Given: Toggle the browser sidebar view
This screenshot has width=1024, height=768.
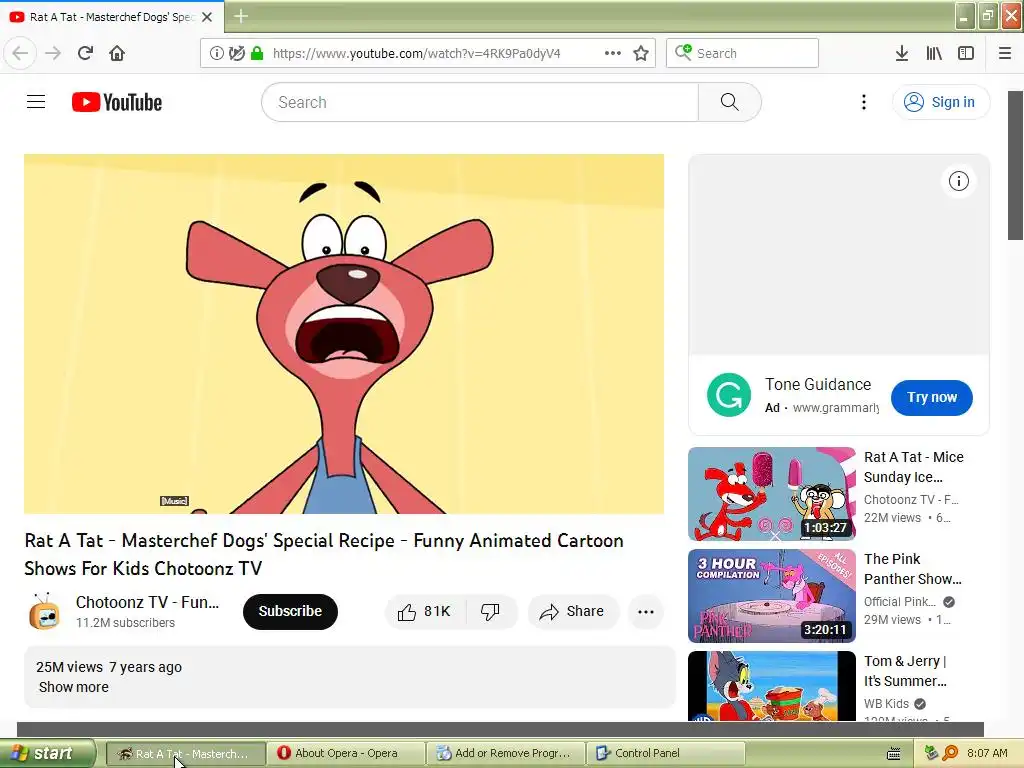Looking at the screenshot, I should pyautogui.click(x=966, y=53).
